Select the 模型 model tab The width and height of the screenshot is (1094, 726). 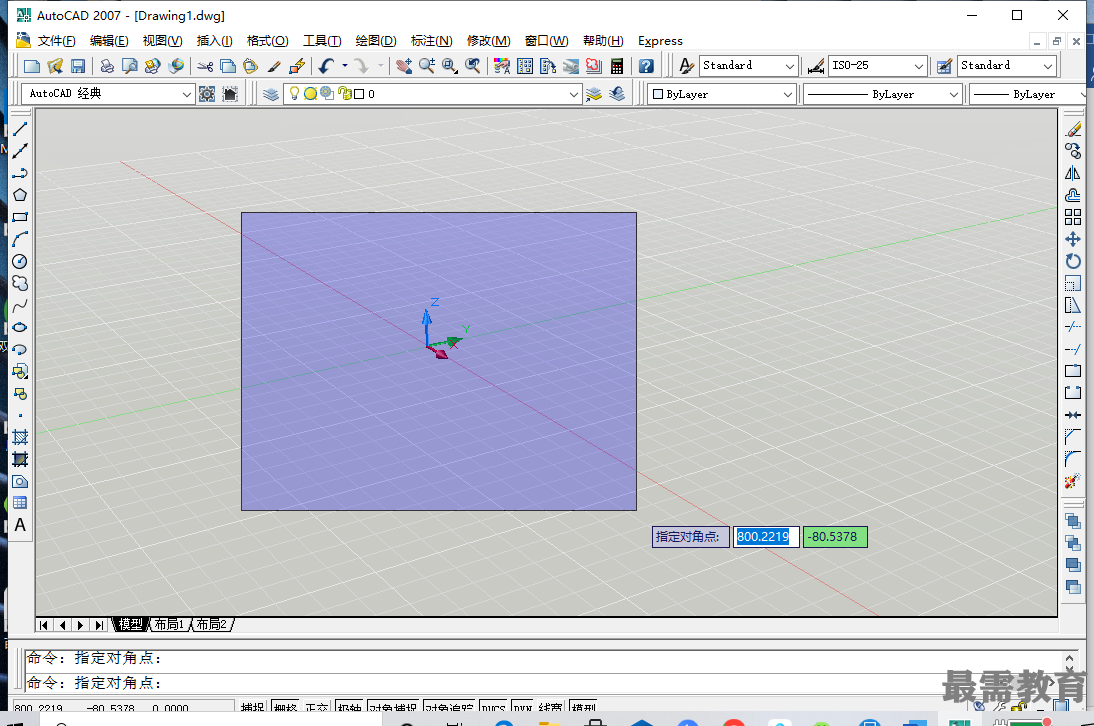pyautogui.click(x=130, y=624)
